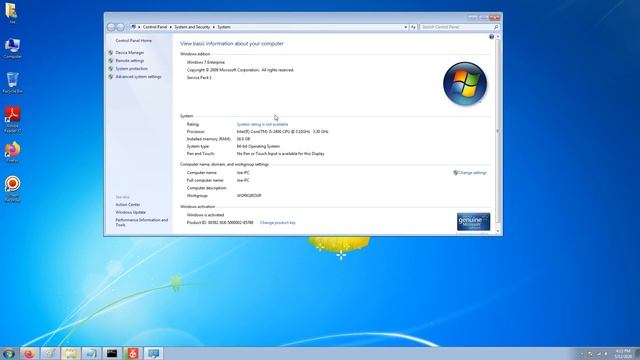This screenshot has width=640, height=360.
Task: Open the address bar history dropdown
Action: pos(405,27)
